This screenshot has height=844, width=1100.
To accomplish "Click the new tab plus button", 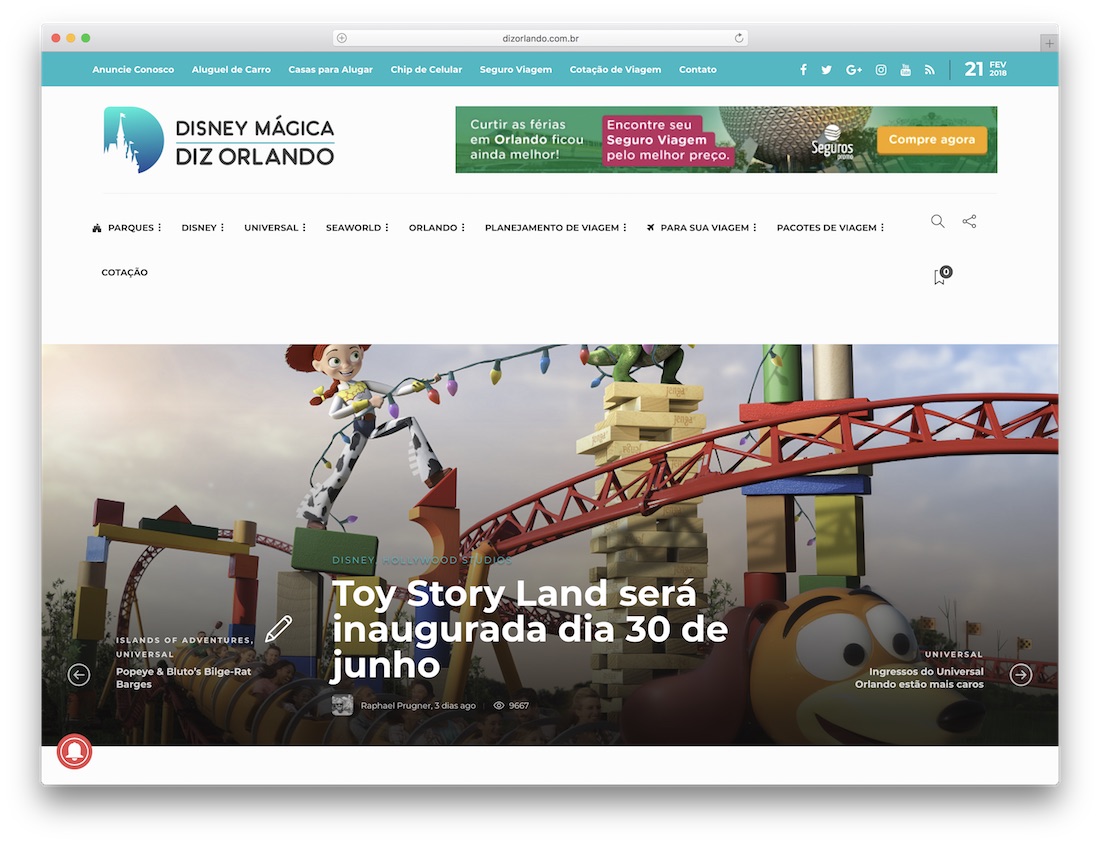I will click(x=1049, y=43).
